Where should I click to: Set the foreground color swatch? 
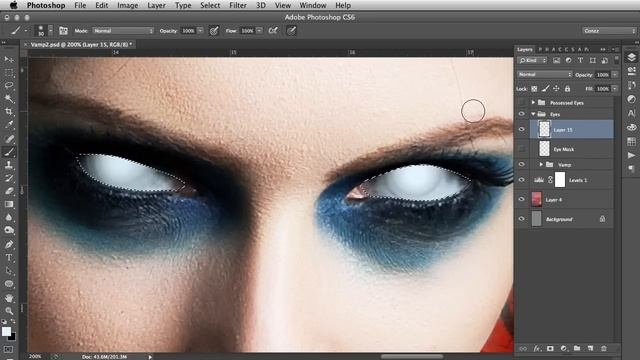click(6, 331)
